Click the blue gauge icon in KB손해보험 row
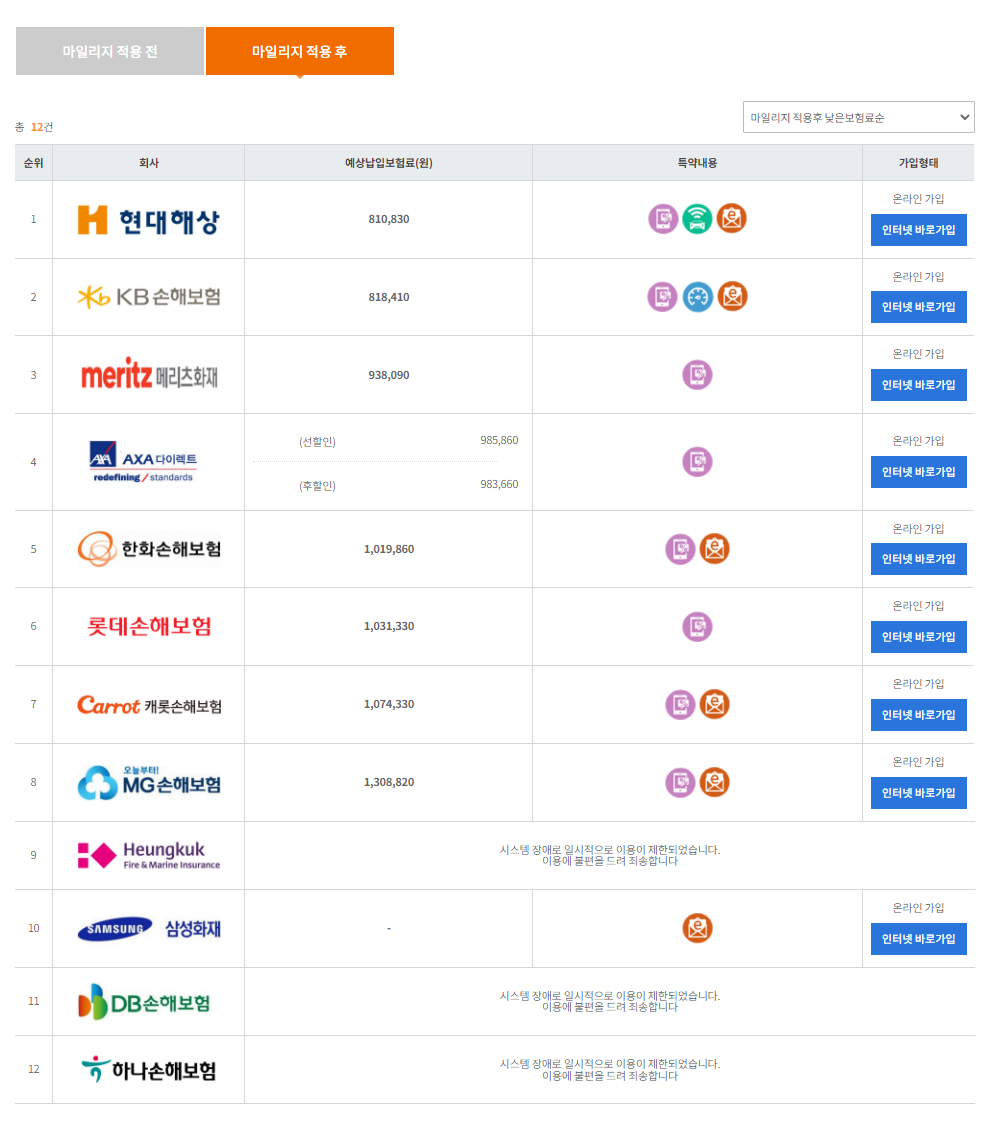The height and width of the screenshot is (1123, 1005). (697, 297)
